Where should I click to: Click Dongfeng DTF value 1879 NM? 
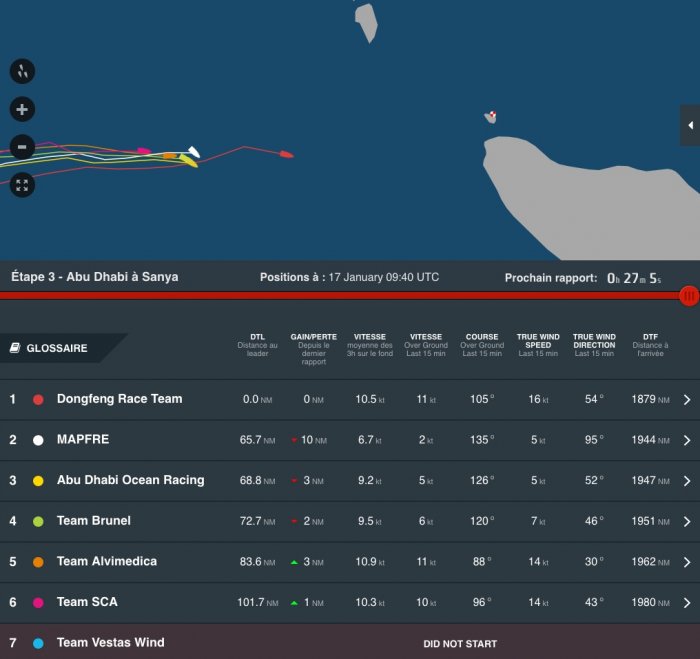pyautogui.click(x=650, y=399)
